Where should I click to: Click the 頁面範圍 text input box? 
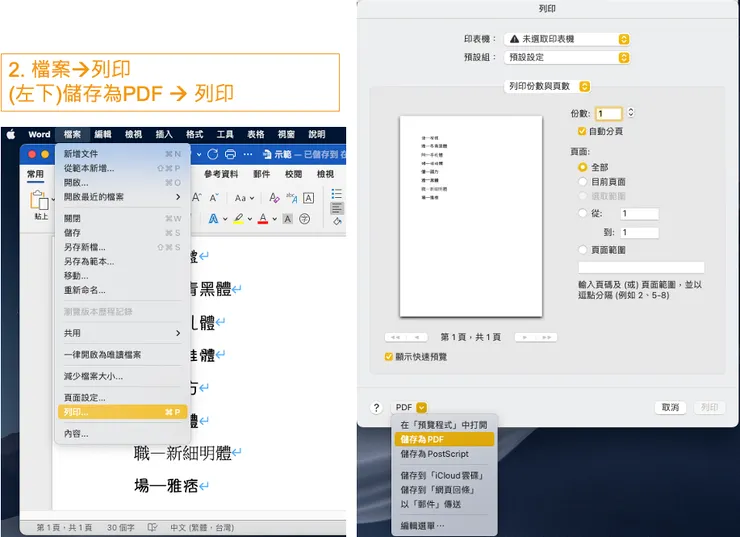641,268
